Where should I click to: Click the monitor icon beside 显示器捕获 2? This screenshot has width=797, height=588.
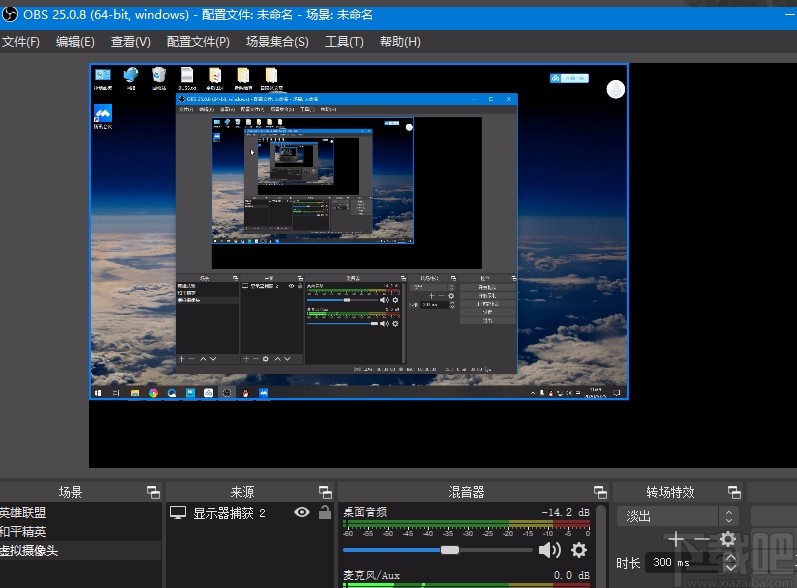point(178,513)
